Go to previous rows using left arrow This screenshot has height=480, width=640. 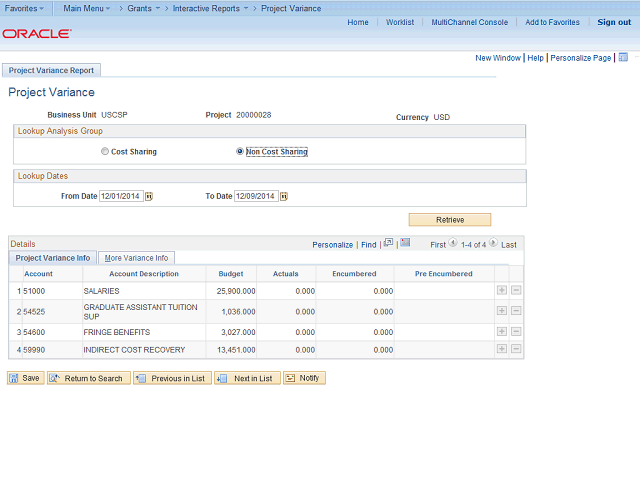(x=453, y=243)
